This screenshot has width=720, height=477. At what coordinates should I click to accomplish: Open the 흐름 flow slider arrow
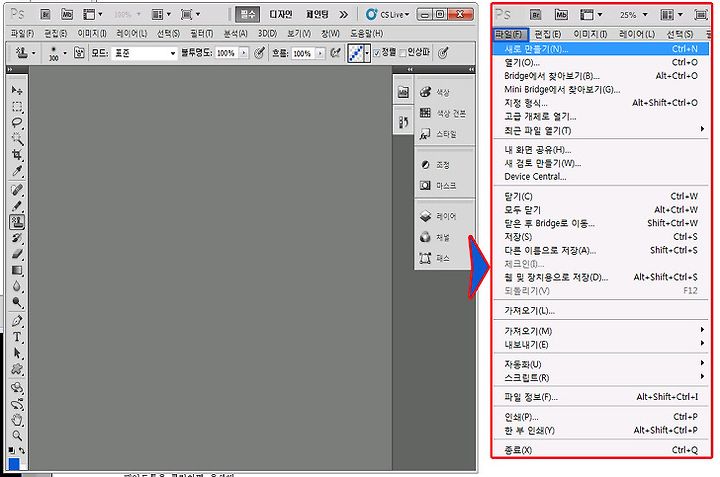[x=320, y=53]
